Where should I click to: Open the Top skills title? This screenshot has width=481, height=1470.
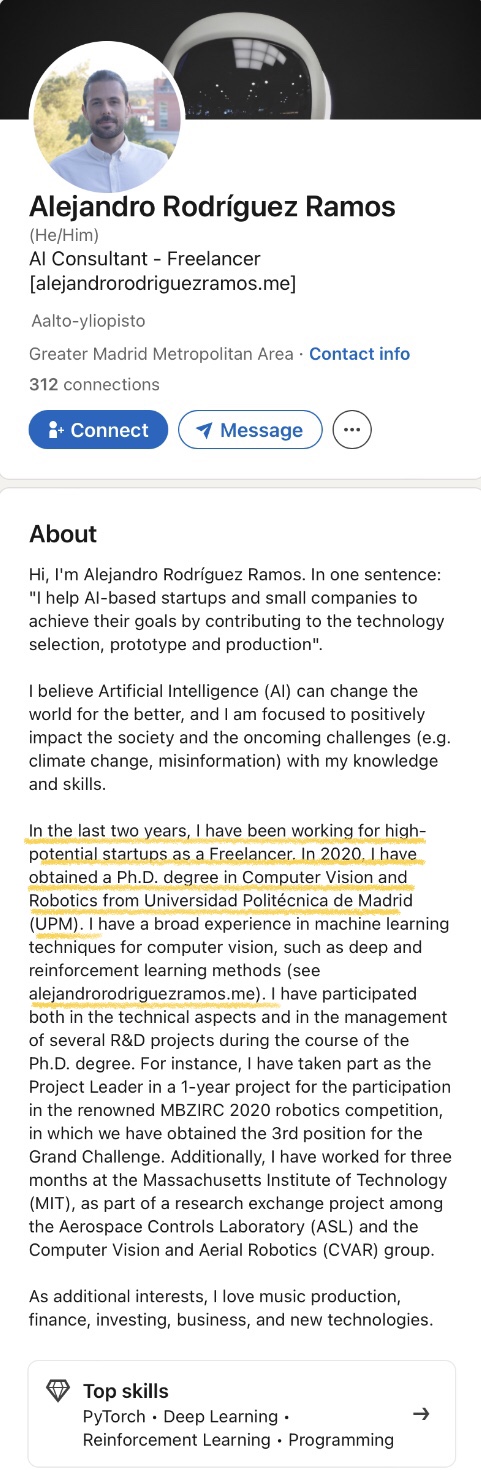pyautogui.click(x=125, y=1391)
